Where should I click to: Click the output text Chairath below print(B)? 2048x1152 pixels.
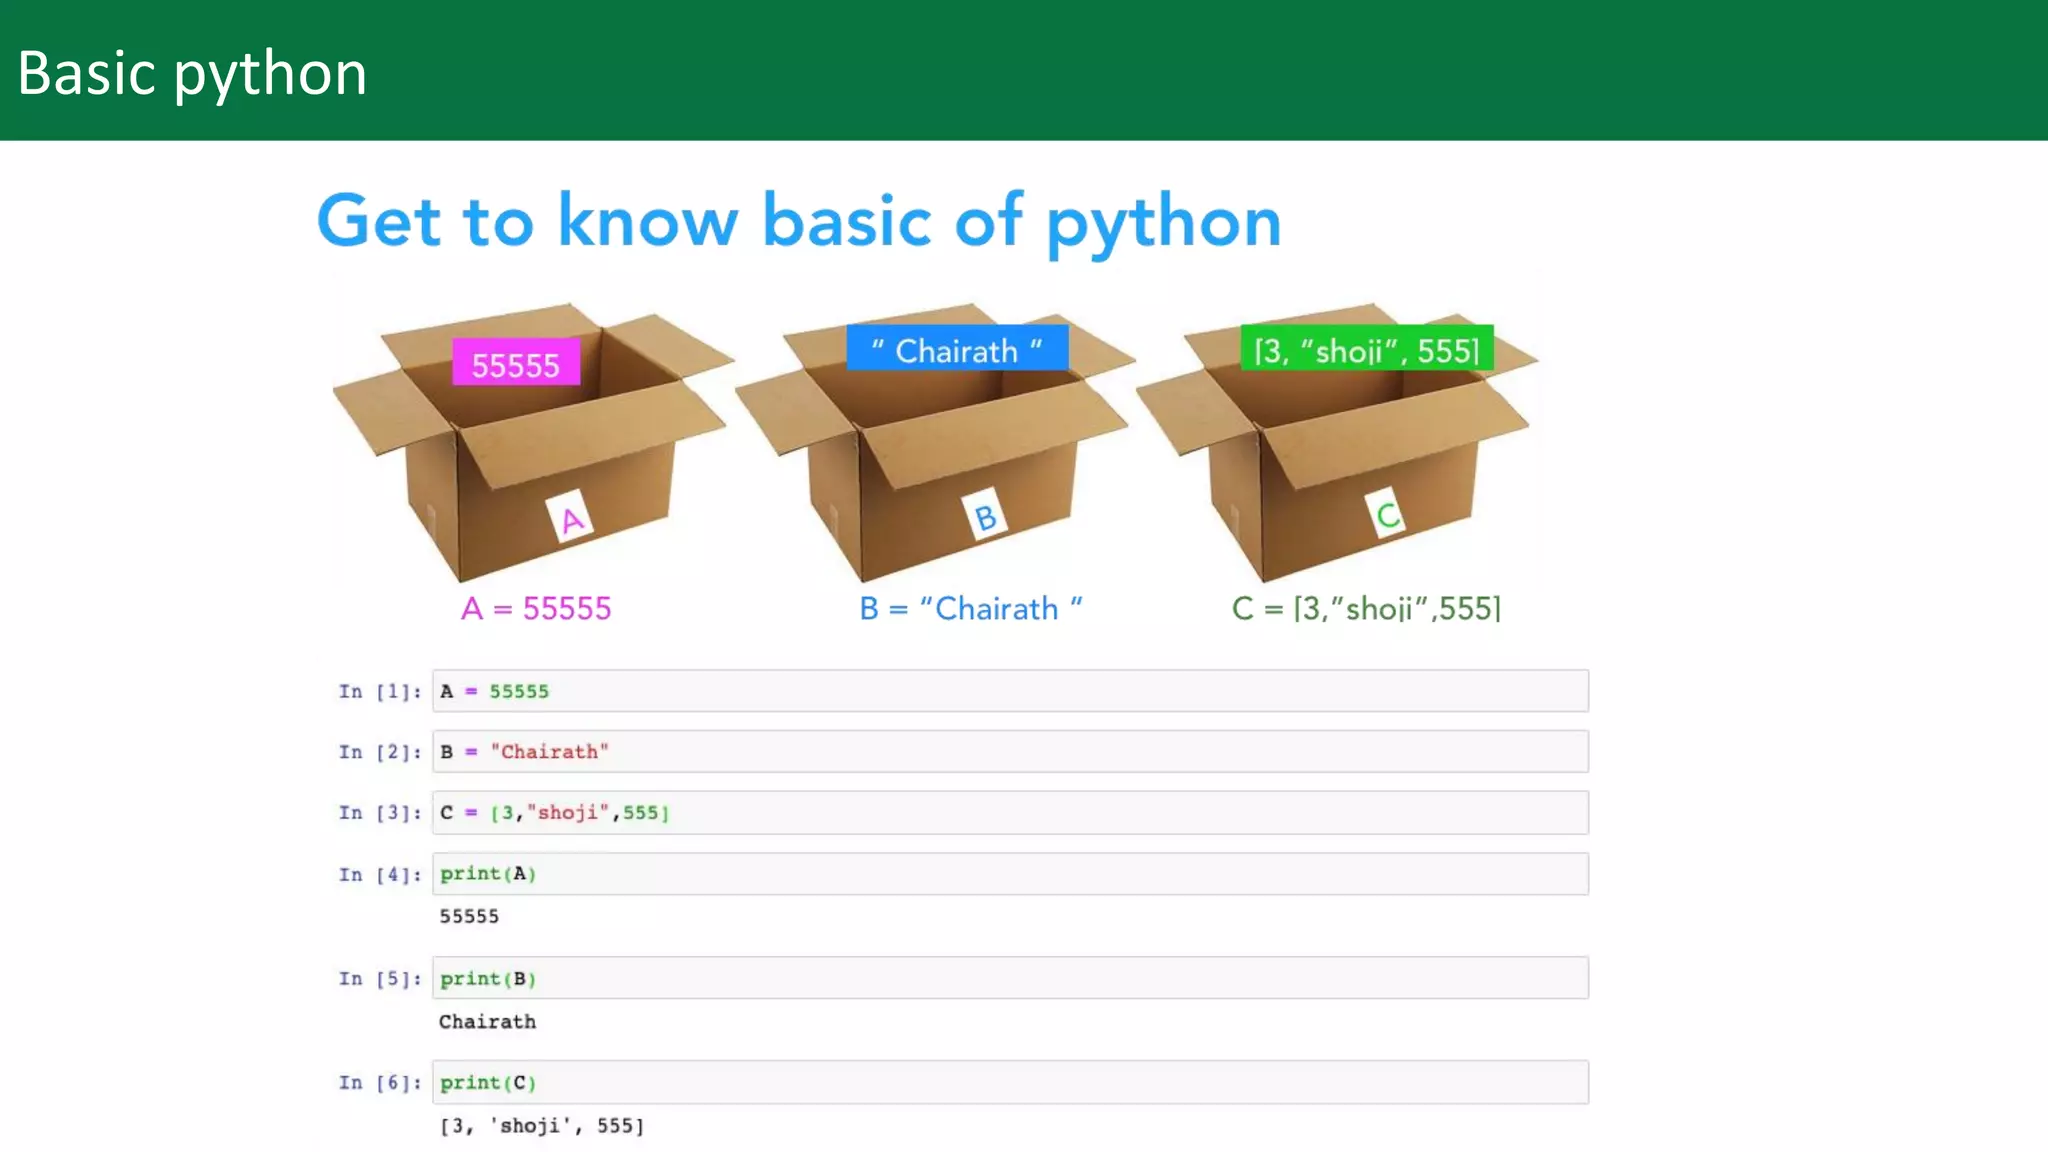[487, 1021]
